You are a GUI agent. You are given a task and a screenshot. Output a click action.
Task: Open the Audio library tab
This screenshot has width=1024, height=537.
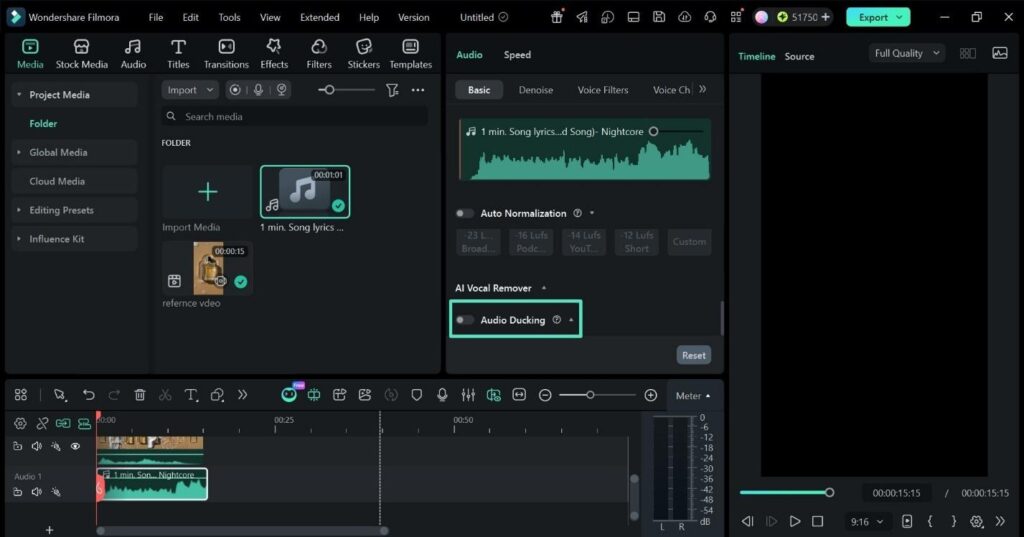(133, 54)
